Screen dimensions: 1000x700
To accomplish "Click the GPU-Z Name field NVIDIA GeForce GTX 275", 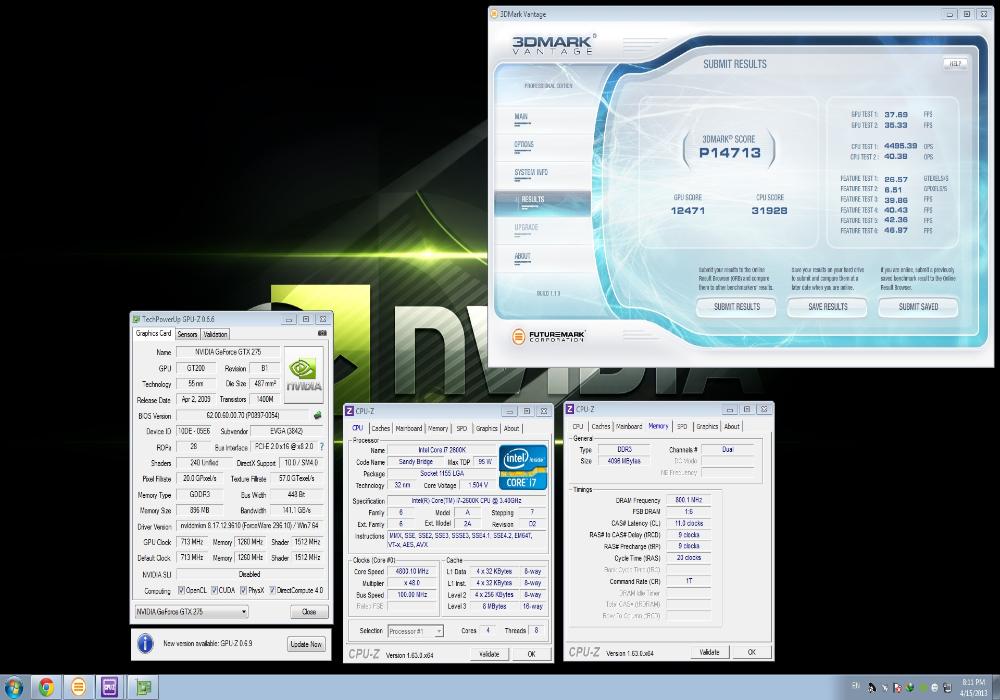I will coord(228,352).
